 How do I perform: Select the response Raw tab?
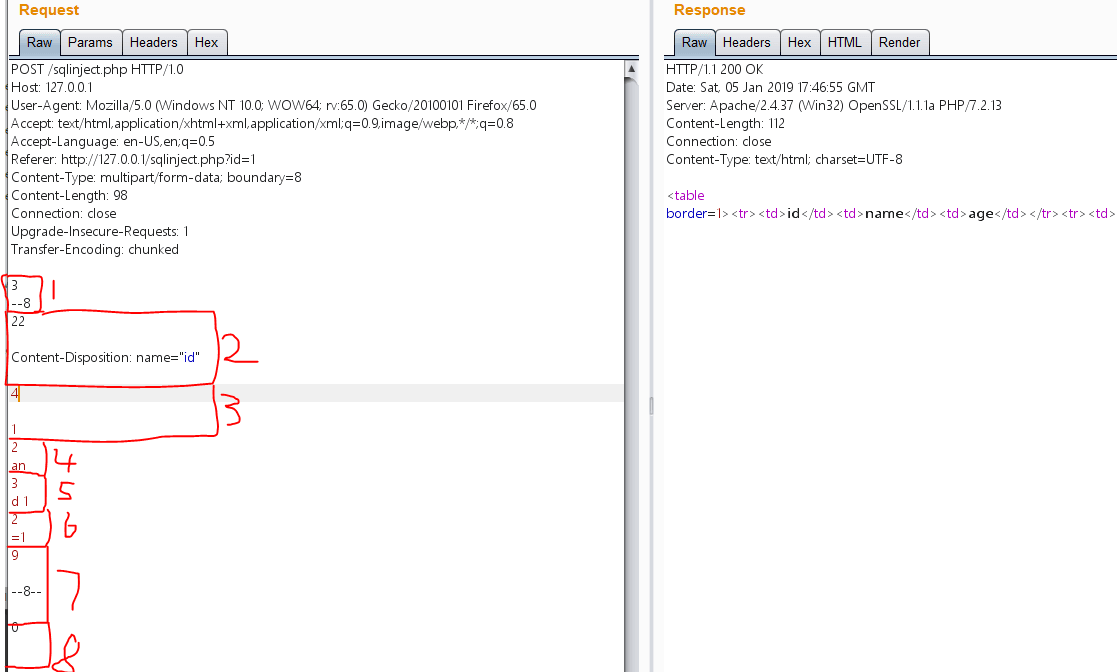pos(694,42)
